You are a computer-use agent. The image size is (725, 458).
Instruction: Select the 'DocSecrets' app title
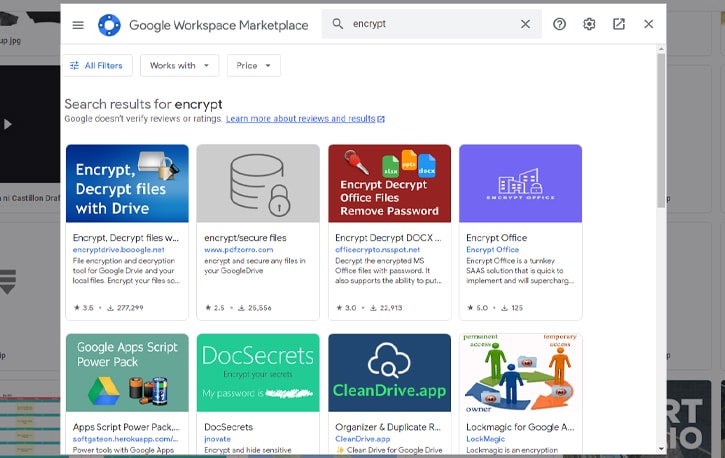click(228, 427)
